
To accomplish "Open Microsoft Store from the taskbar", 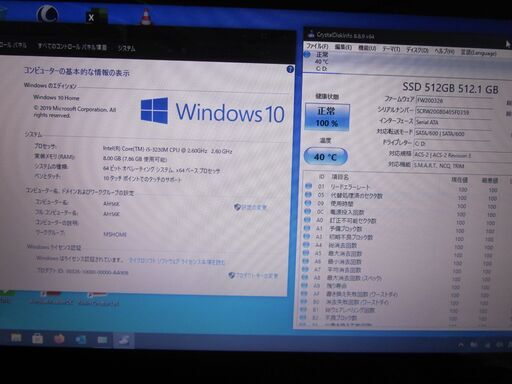I will pyautogui.click(x=37, y=339).
